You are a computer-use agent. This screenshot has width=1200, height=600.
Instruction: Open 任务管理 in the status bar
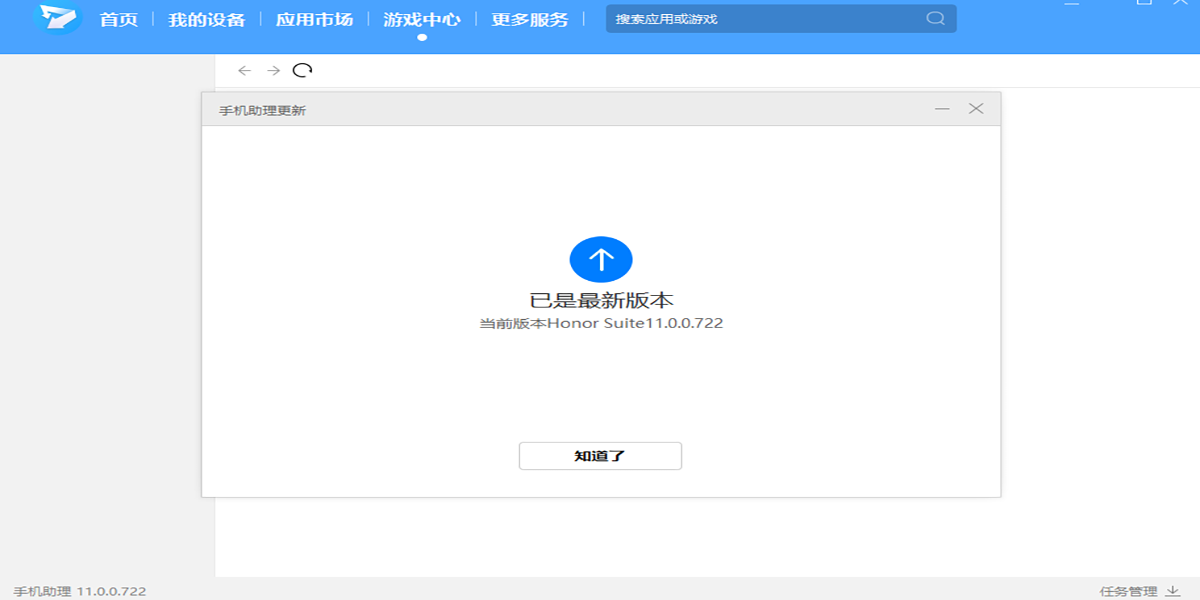coord(1128,591)
